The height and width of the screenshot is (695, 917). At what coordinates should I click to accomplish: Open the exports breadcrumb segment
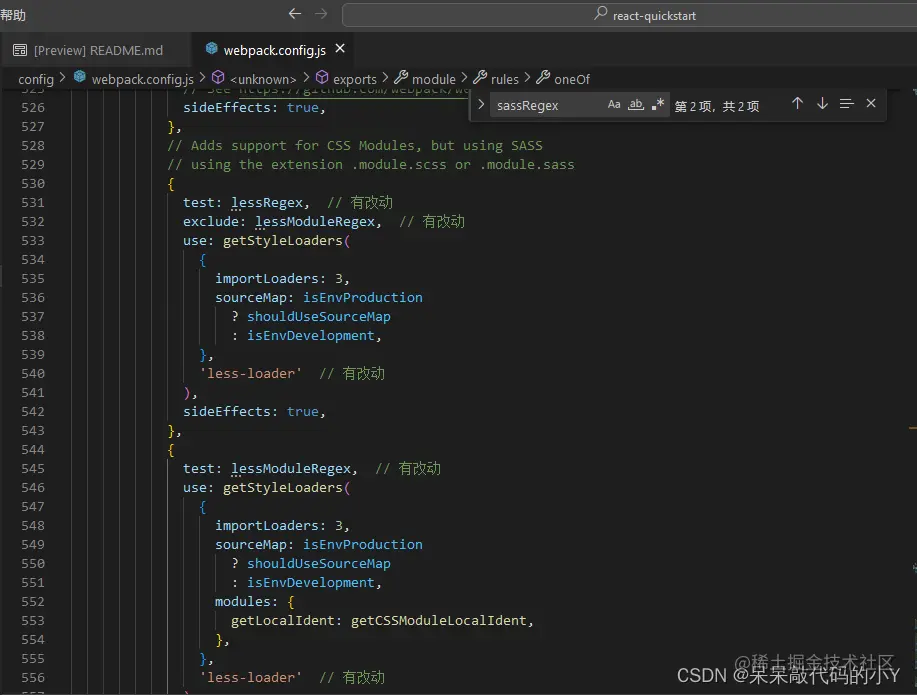[354, 79]
